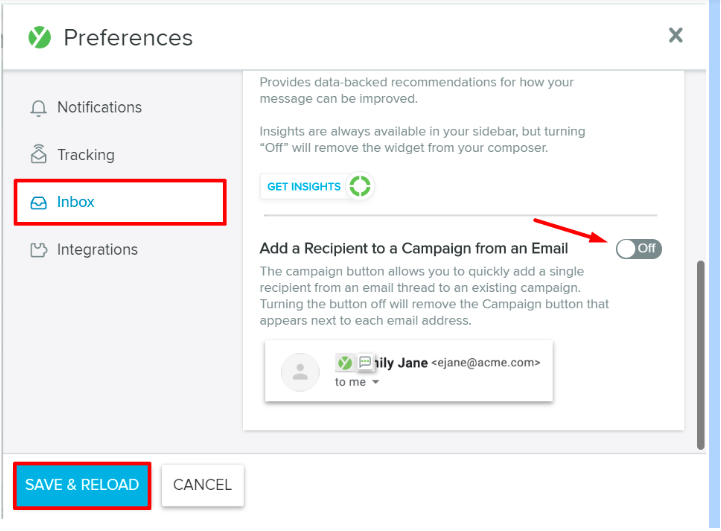Toggle Add a Recipient to Campaign switch

(x=639, y=249)
